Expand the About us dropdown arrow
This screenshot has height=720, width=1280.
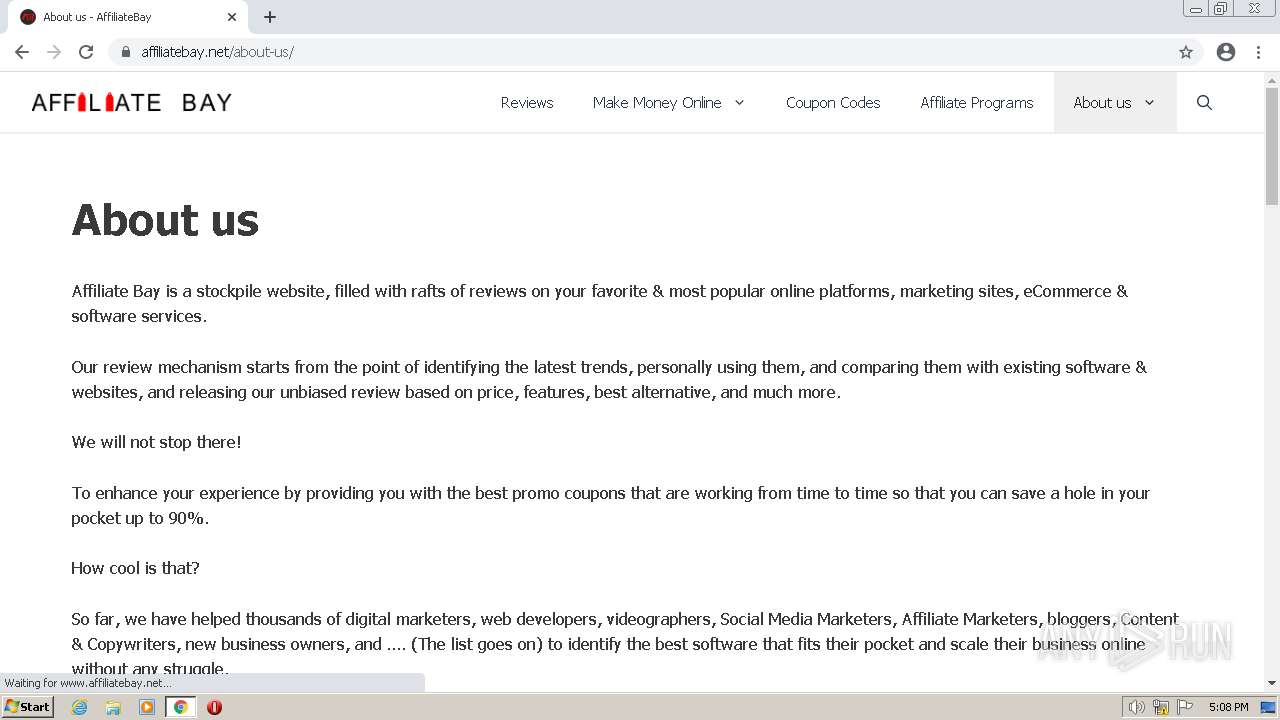tap(1149, 102)
